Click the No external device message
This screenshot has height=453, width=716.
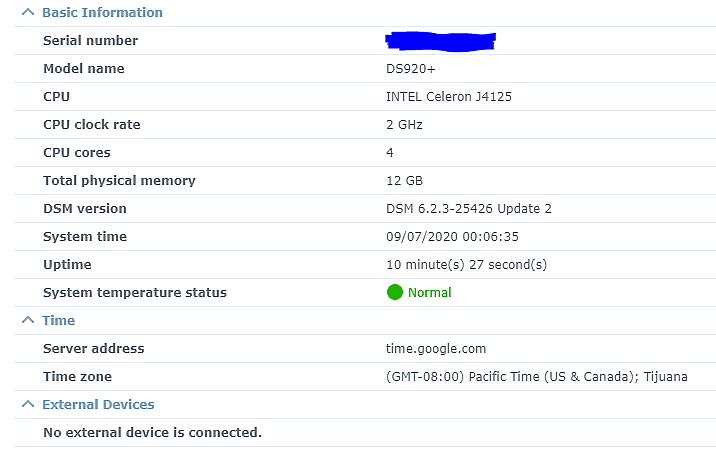(x=153, y=432)
